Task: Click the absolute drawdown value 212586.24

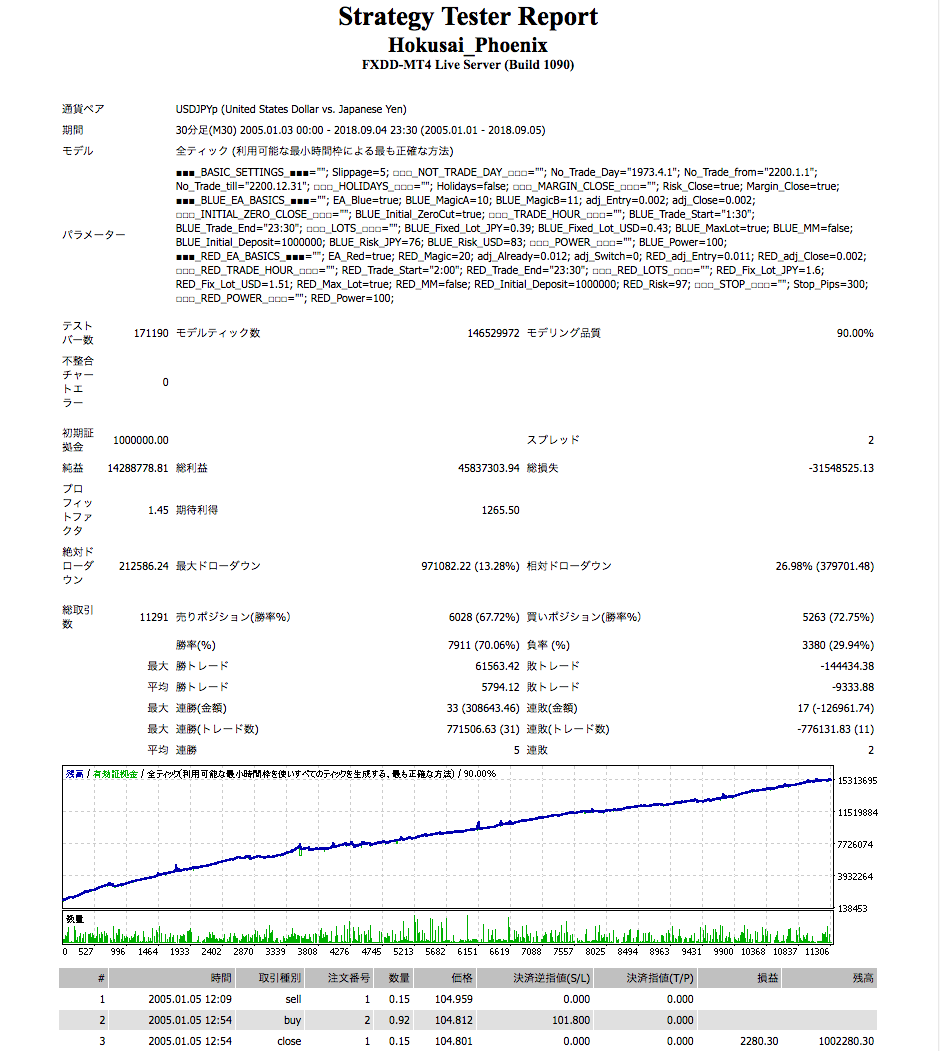Action: coord(143,566)
